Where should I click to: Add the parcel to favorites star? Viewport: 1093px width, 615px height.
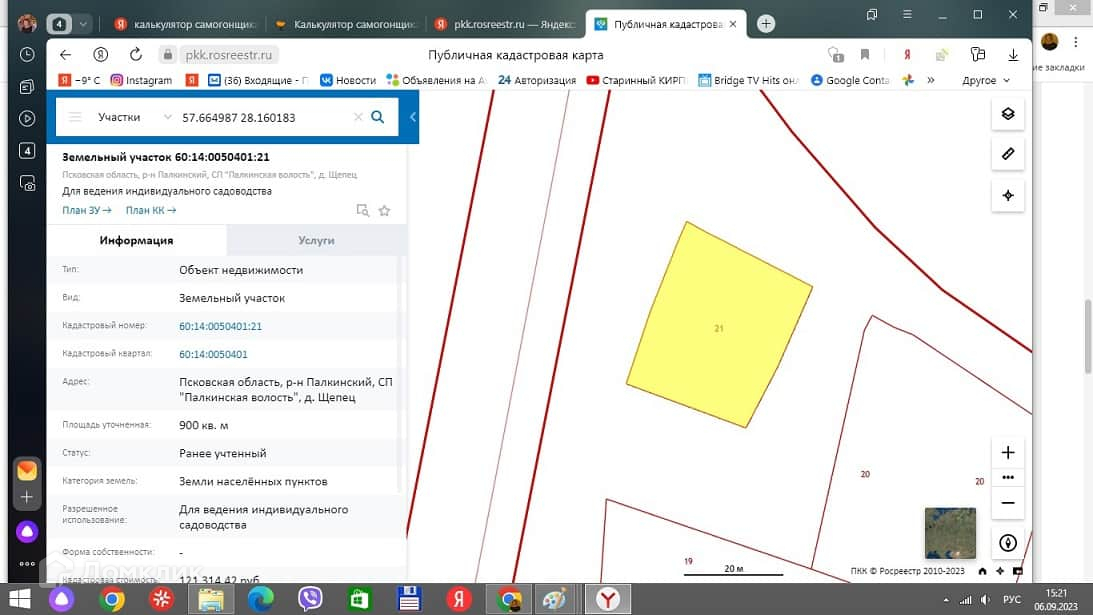(x=384, y=210)
